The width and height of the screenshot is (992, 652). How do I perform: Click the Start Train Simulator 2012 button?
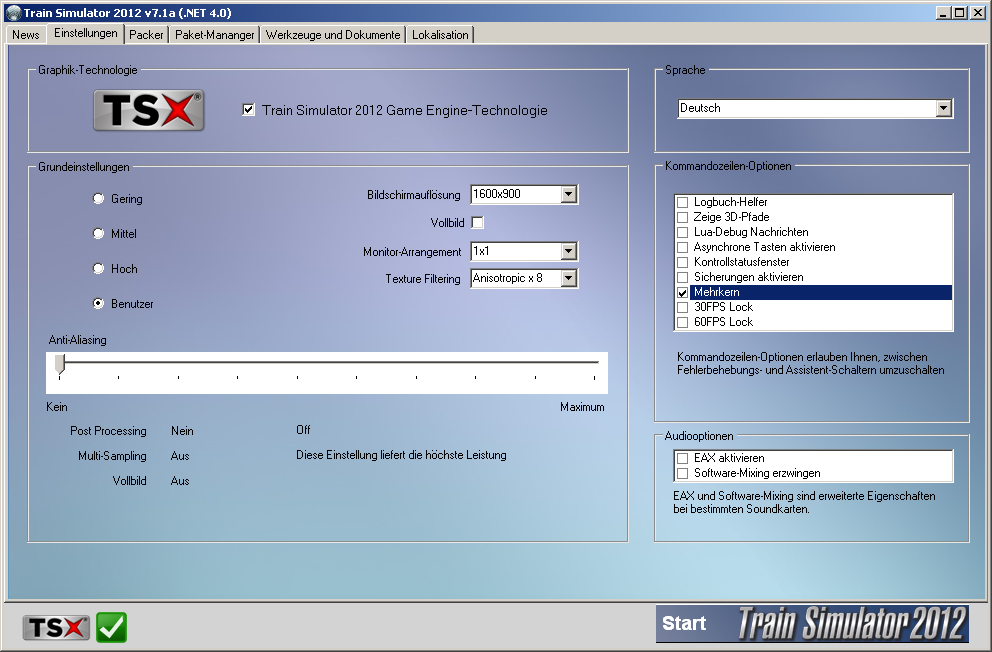pyautogui.click(x=812, y=624)
